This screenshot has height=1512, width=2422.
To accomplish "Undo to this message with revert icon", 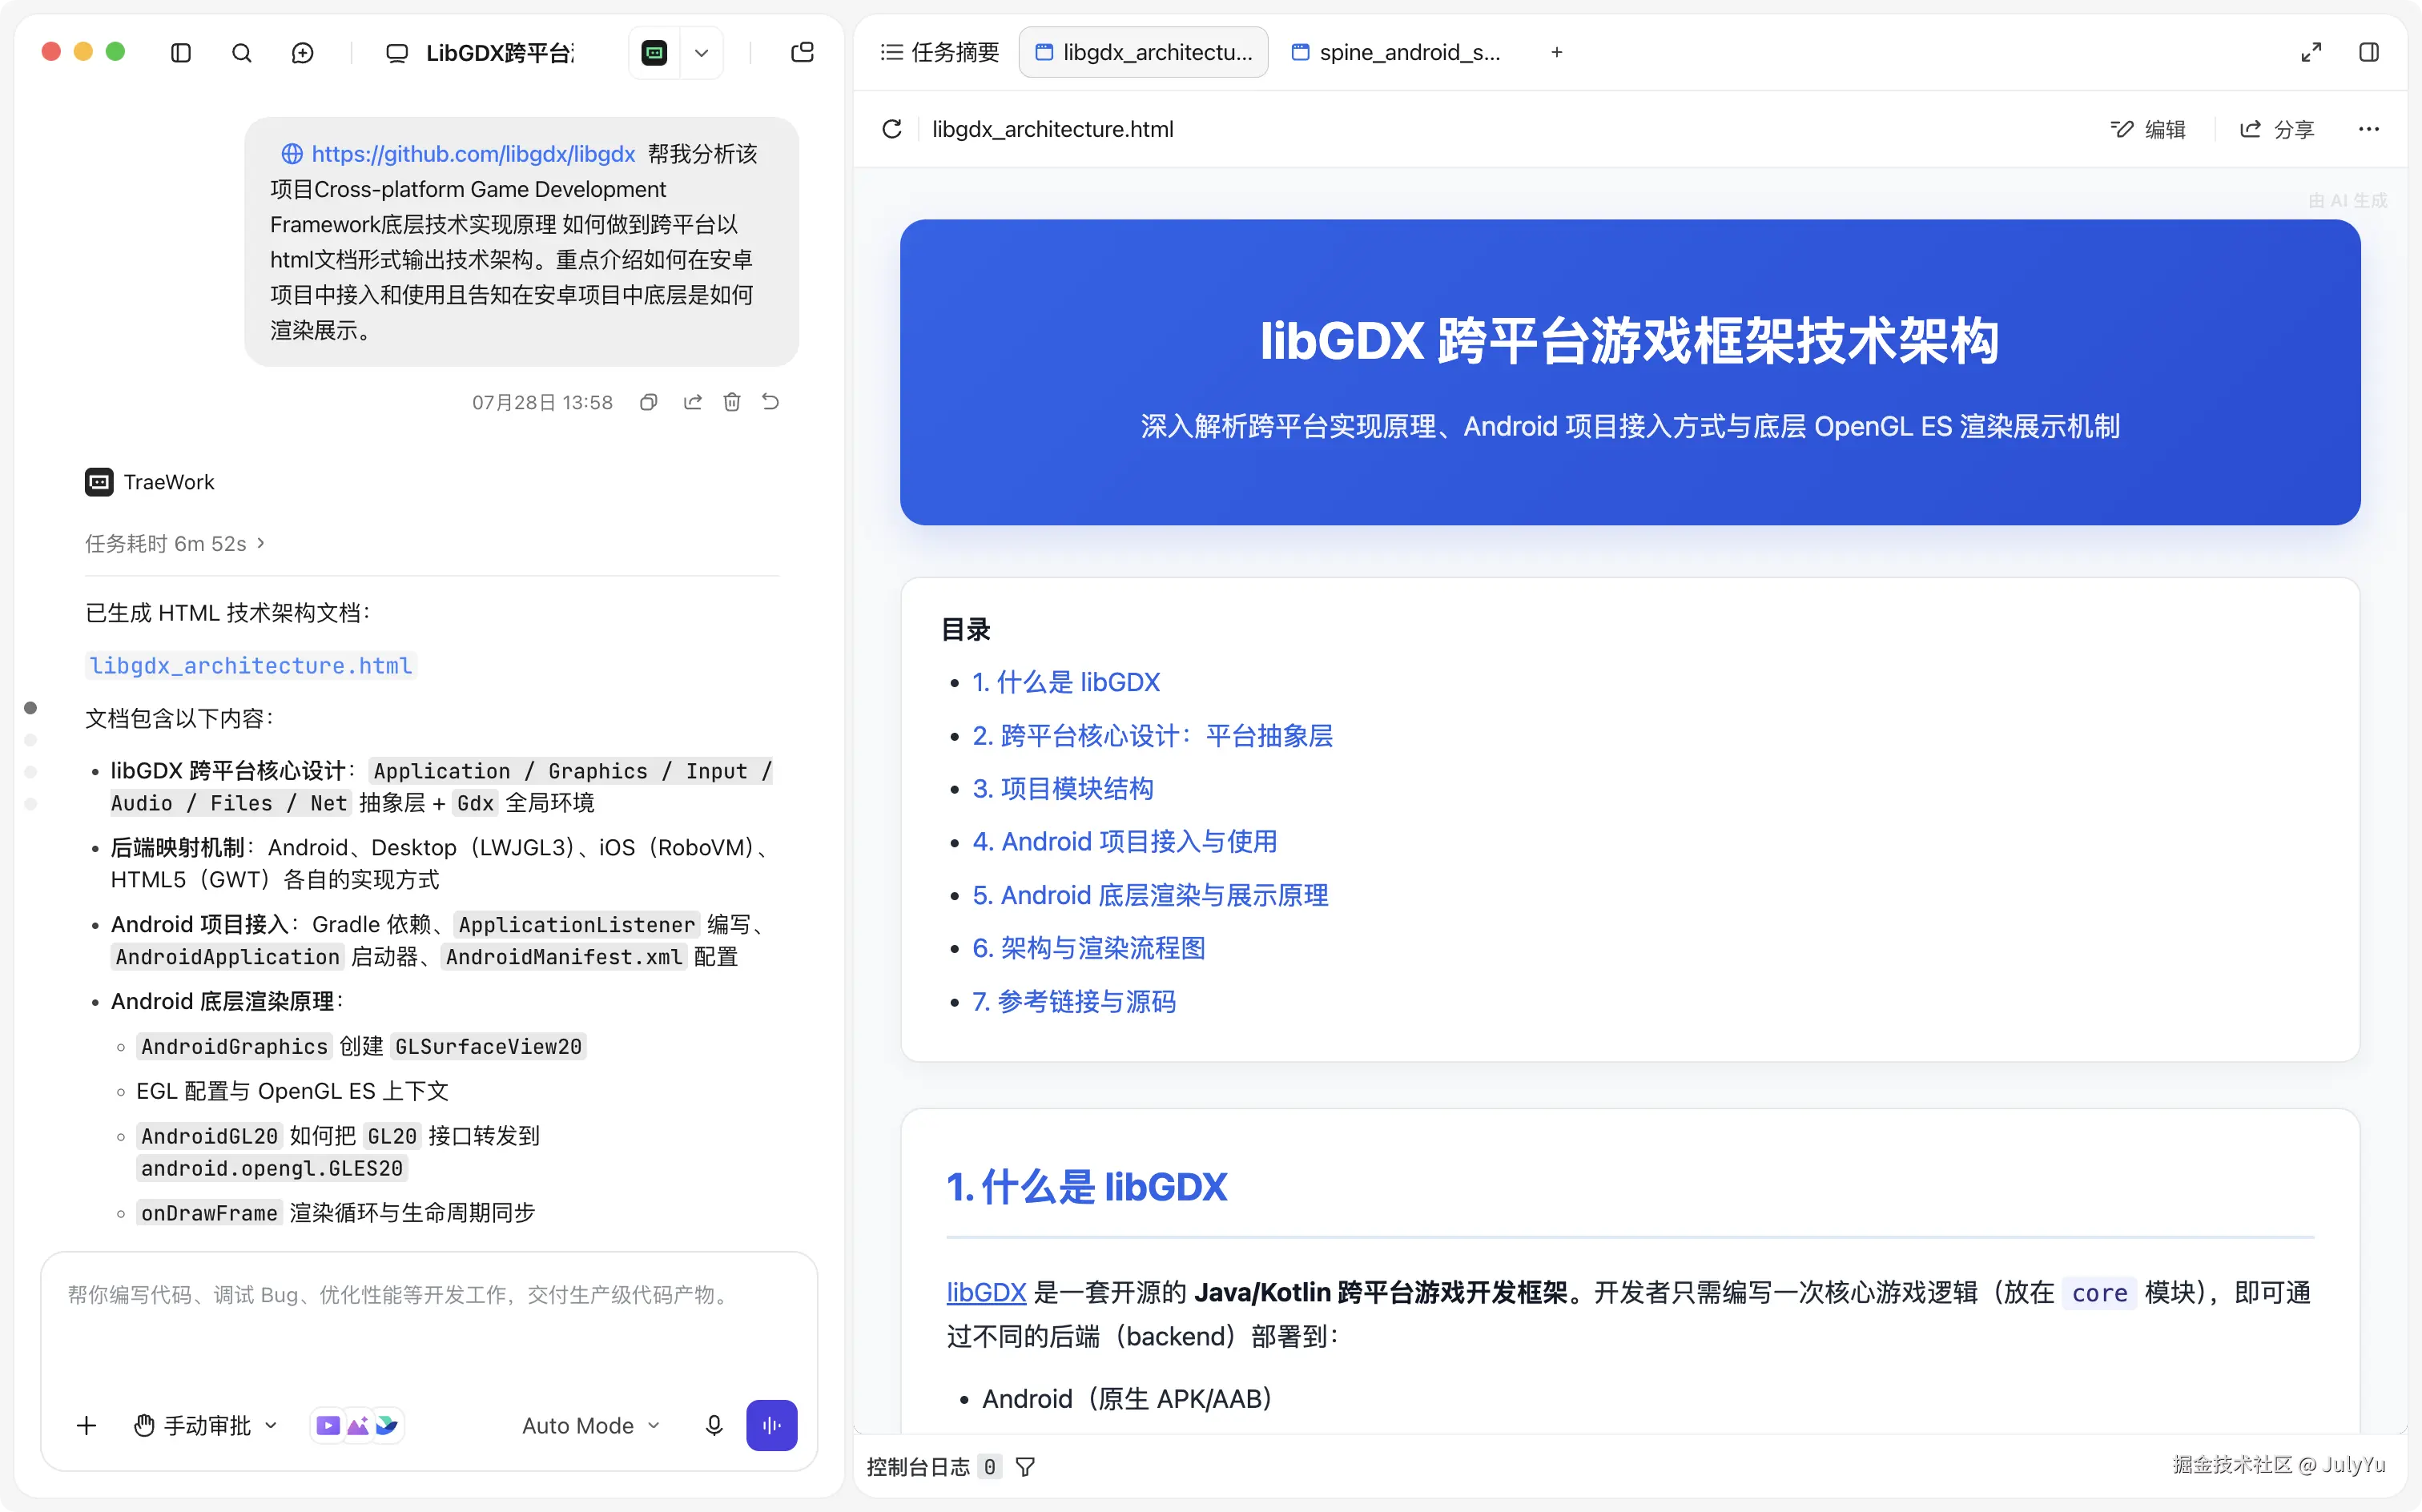I will pyautogui.click(x=771, y=402).
